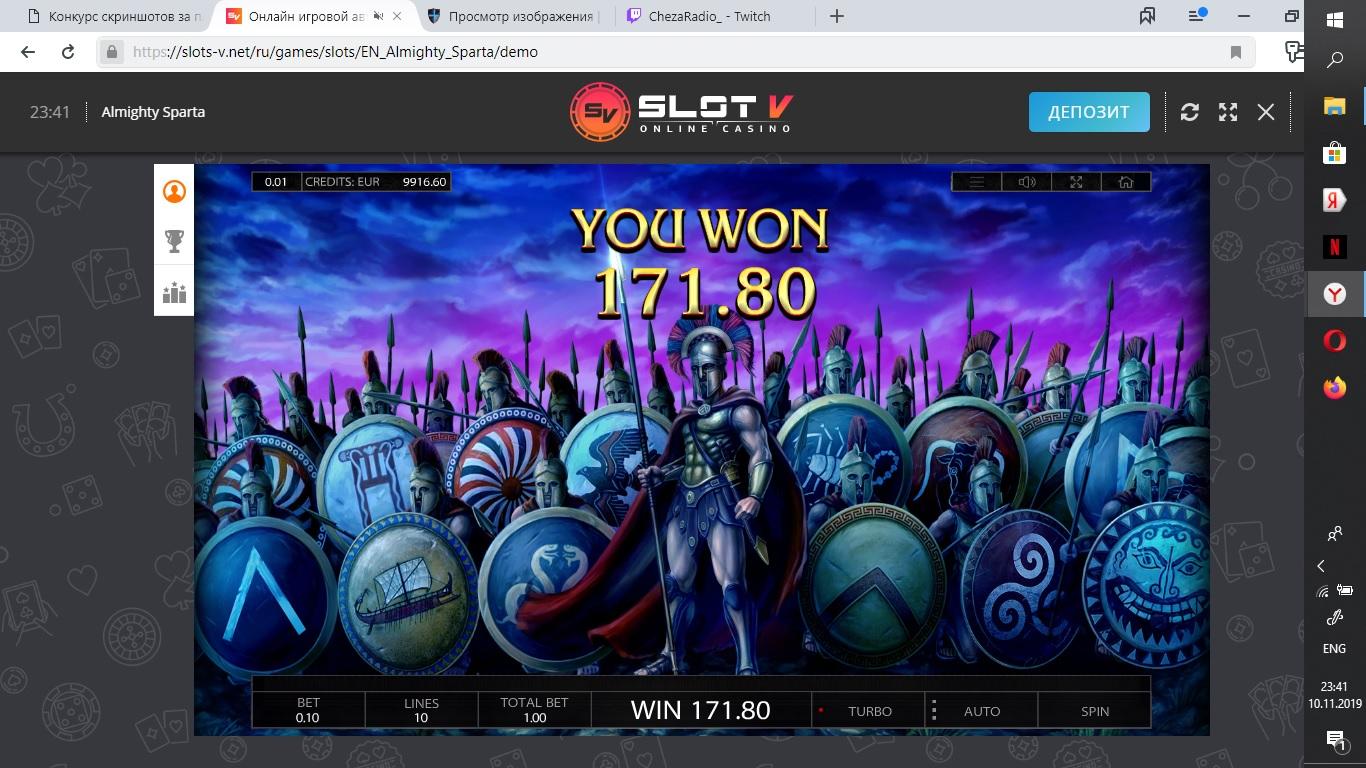This screenshot has width=1366, height=768.
Task: Mute the slot game sound
Action: pyautogui.click(x=1027, y=182)
